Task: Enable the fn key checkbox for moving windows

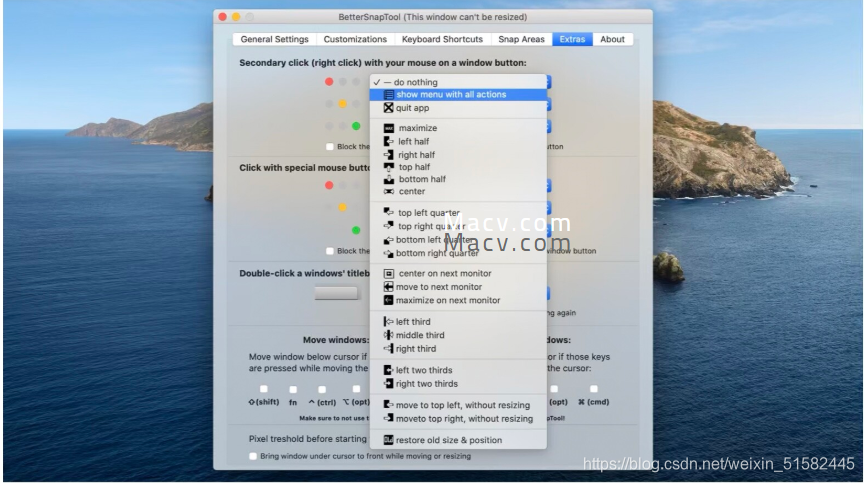Action: click(x=293, y=389)
